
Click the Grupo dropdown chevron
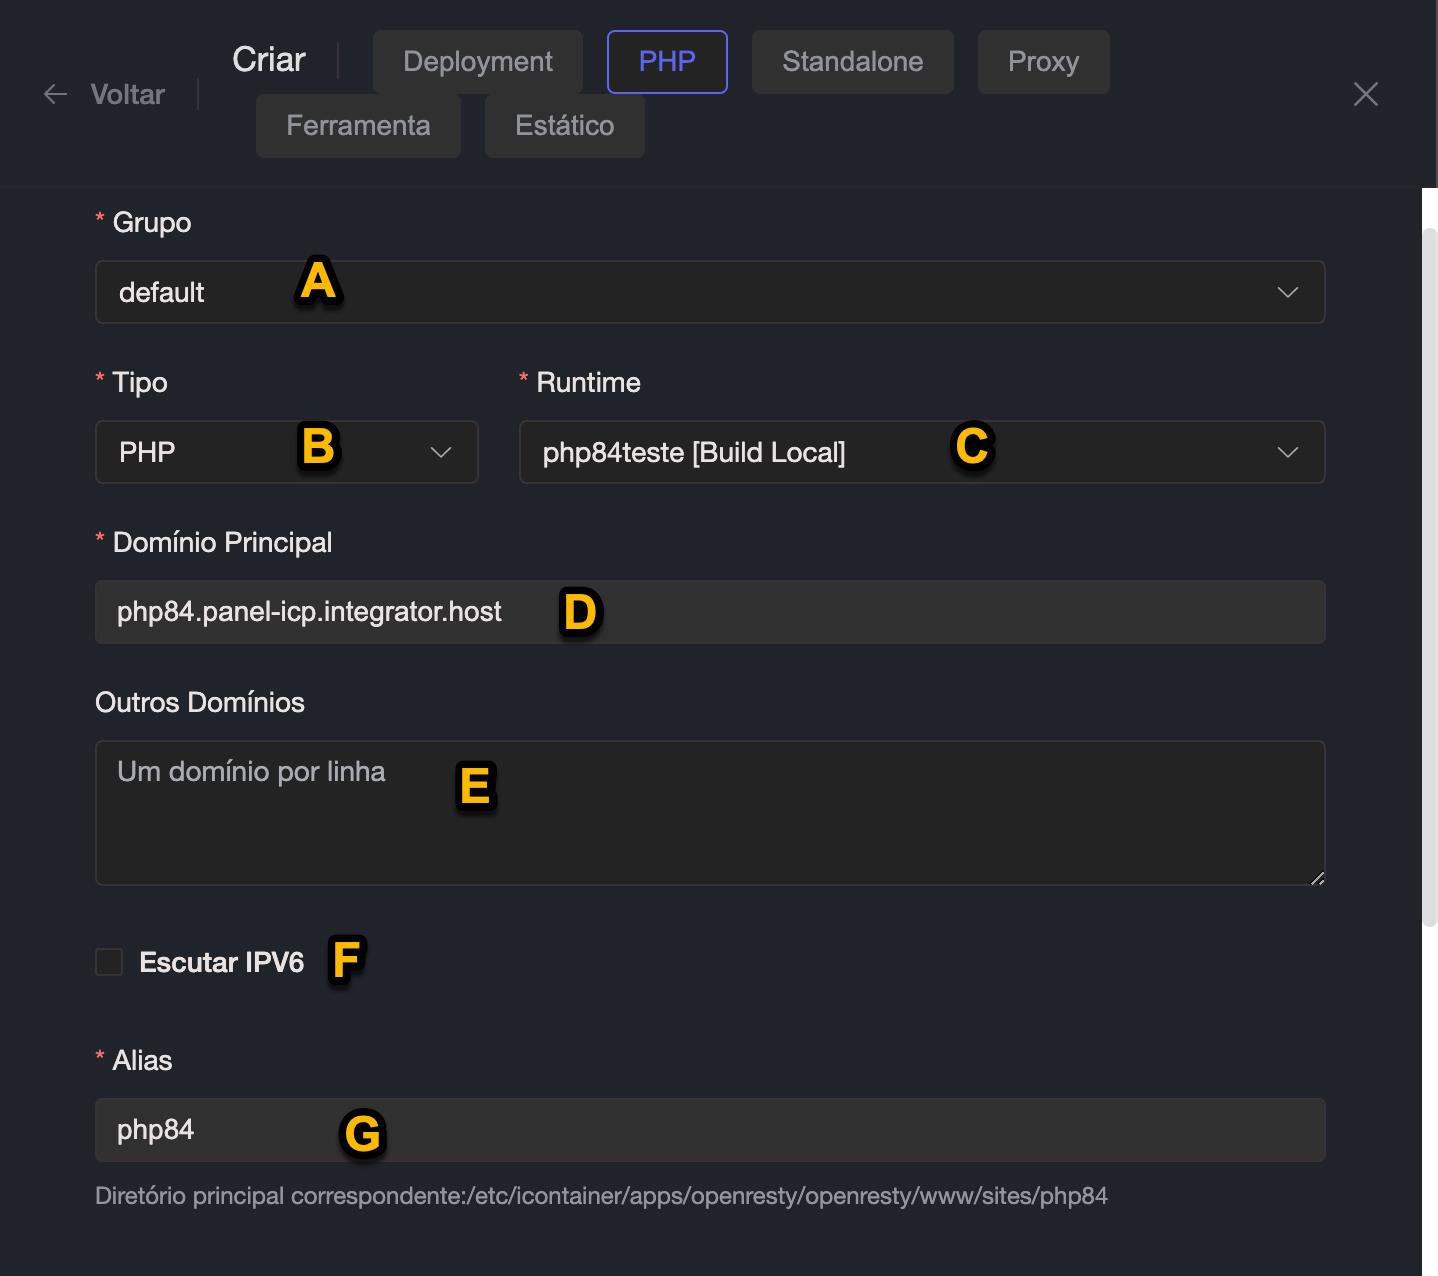[1287, 292]
